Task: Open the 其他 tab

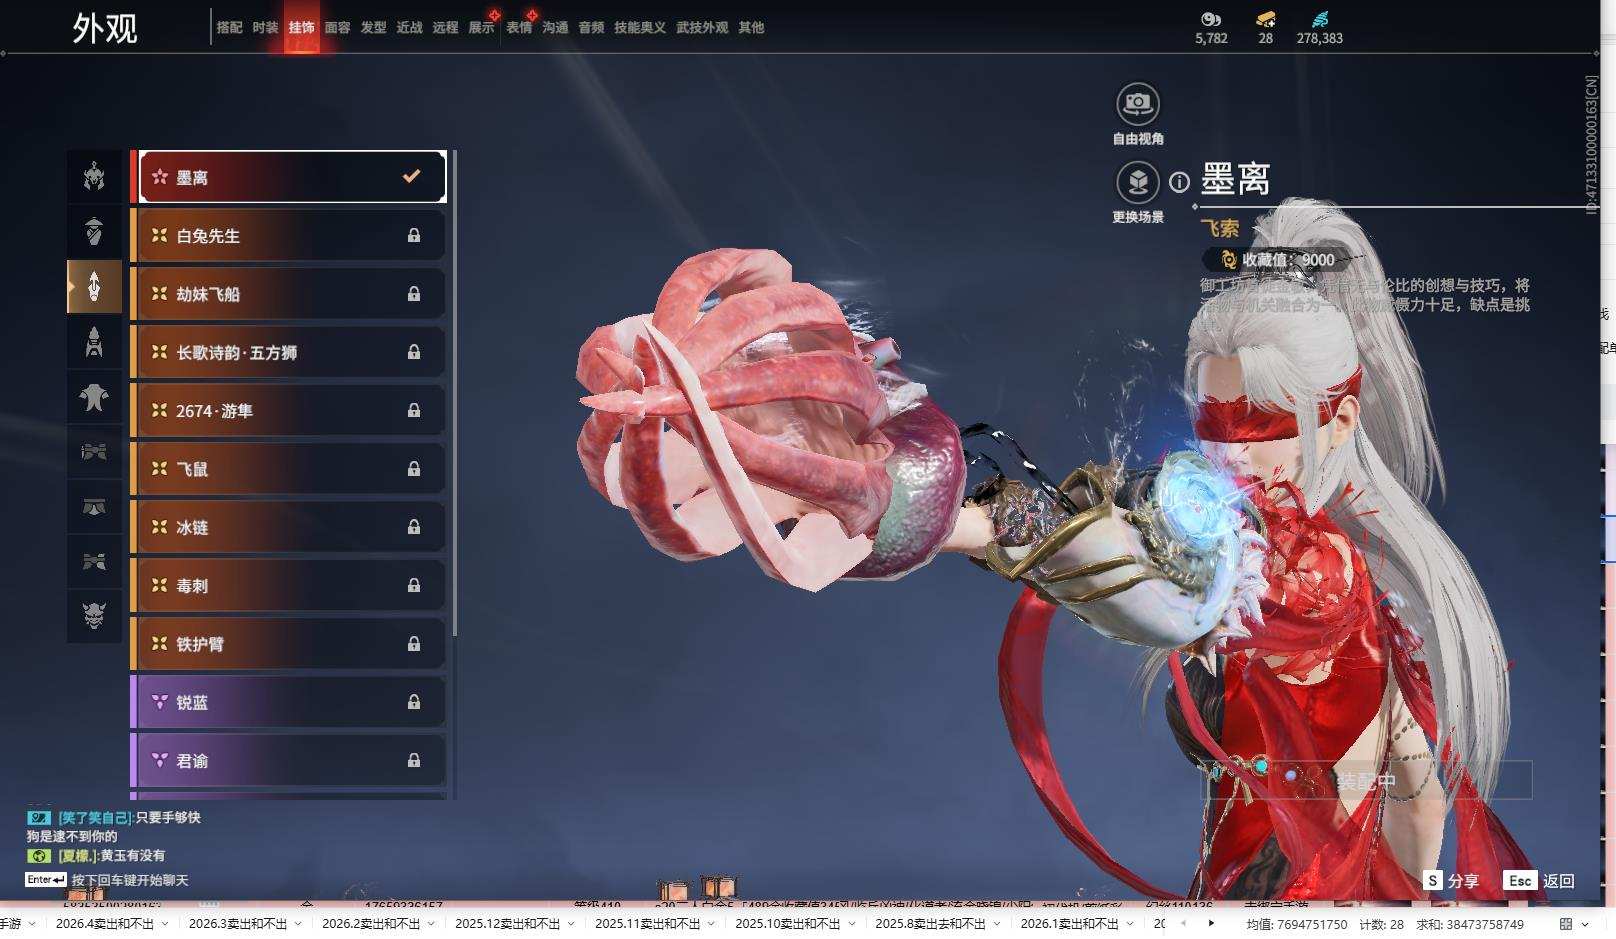Action: pyautogui.click(x=751, y=28)
